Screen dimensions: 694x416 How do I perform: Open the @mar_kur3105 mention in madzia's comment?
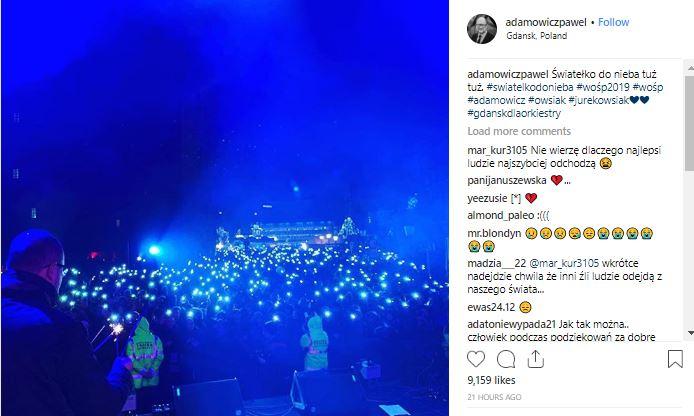point(564,263)
